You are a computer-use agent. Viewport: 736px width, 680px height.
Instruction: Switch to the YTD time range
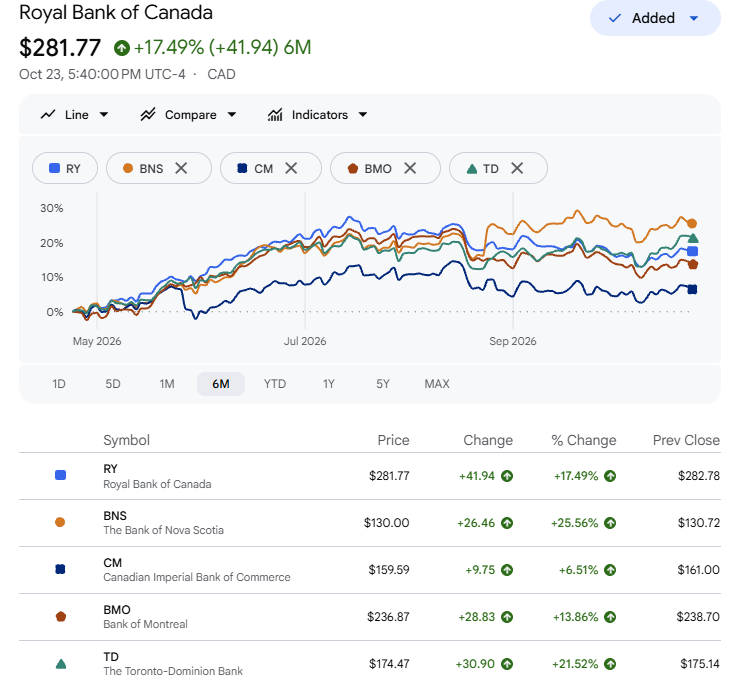(x=275, y=384)
